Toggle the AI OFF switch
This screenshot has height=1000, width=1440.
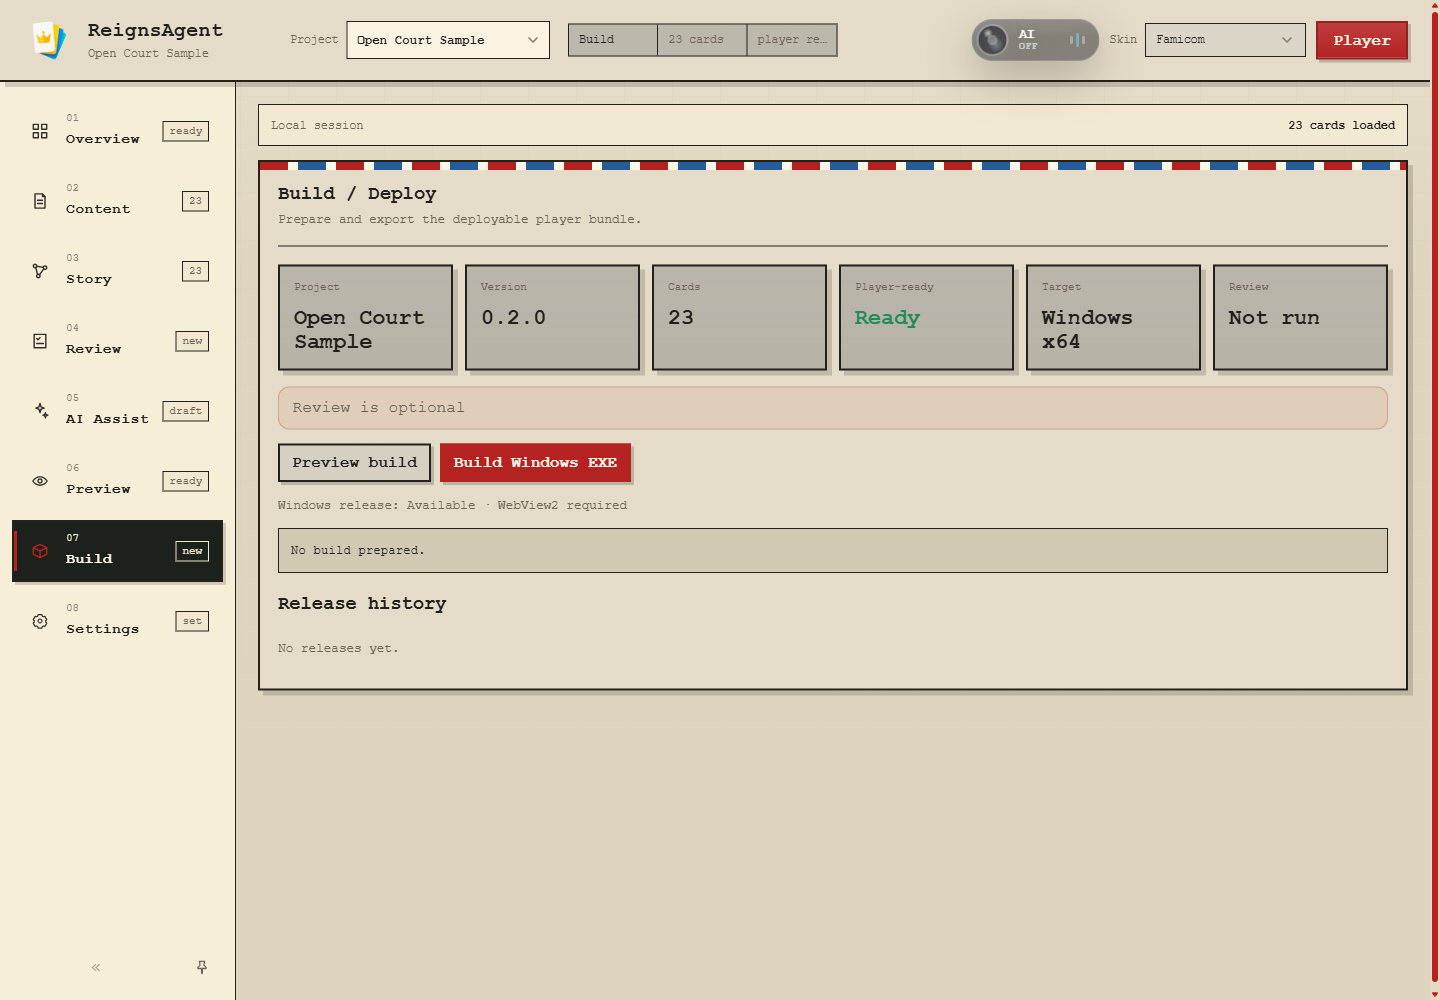coord(1035,40)
